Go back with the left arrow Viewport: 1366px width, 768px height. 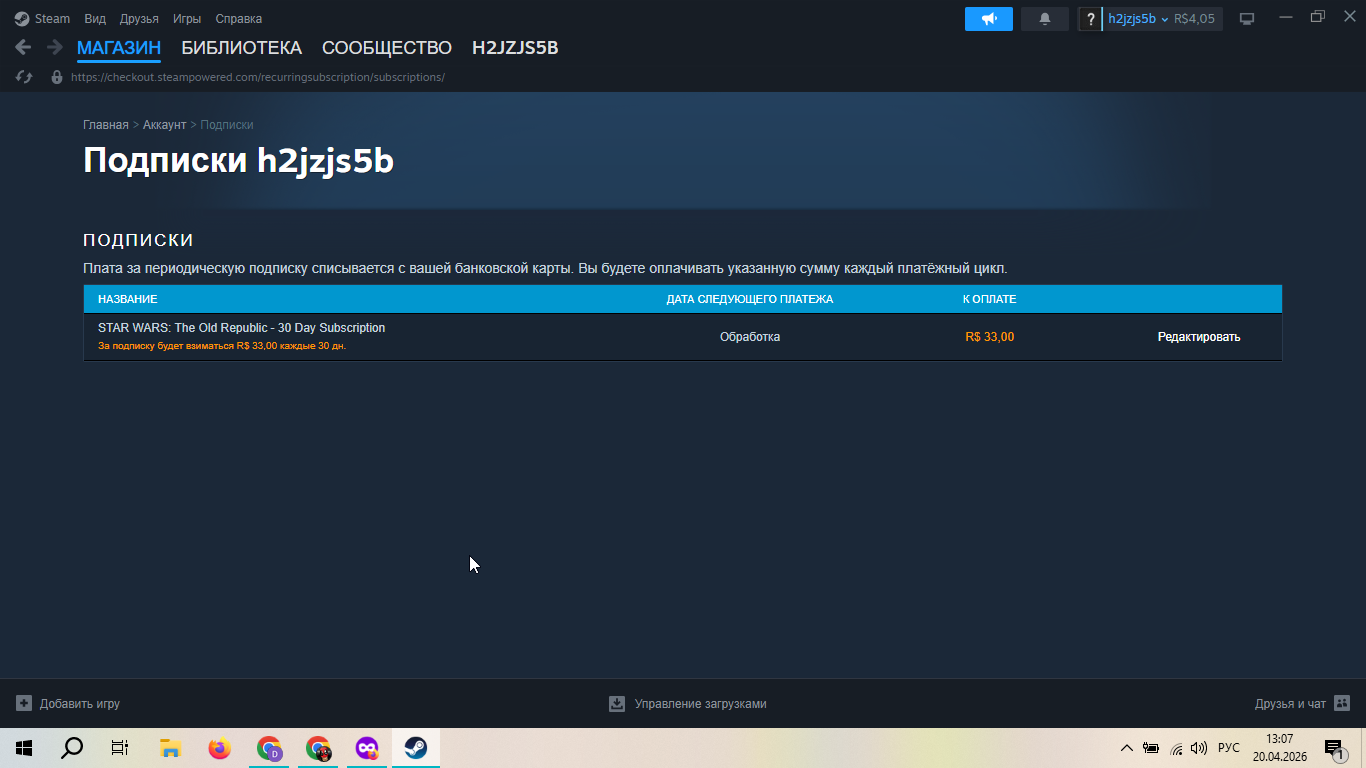(x=23, y=47)
